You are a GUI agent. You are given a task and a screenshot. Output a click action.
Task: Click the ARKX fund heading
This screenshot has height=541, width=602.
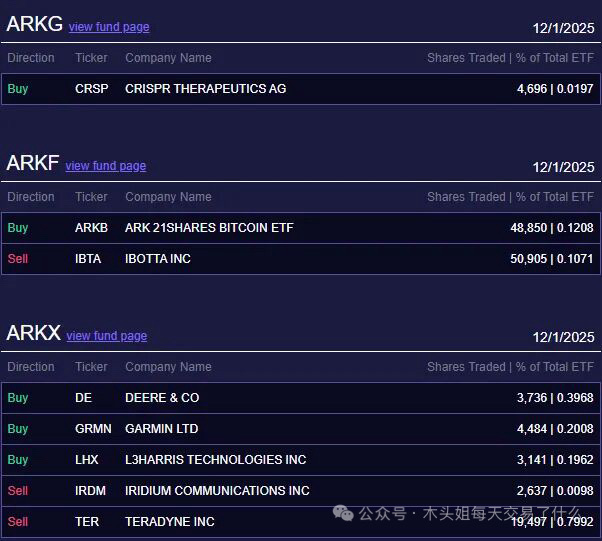(33, 333)
